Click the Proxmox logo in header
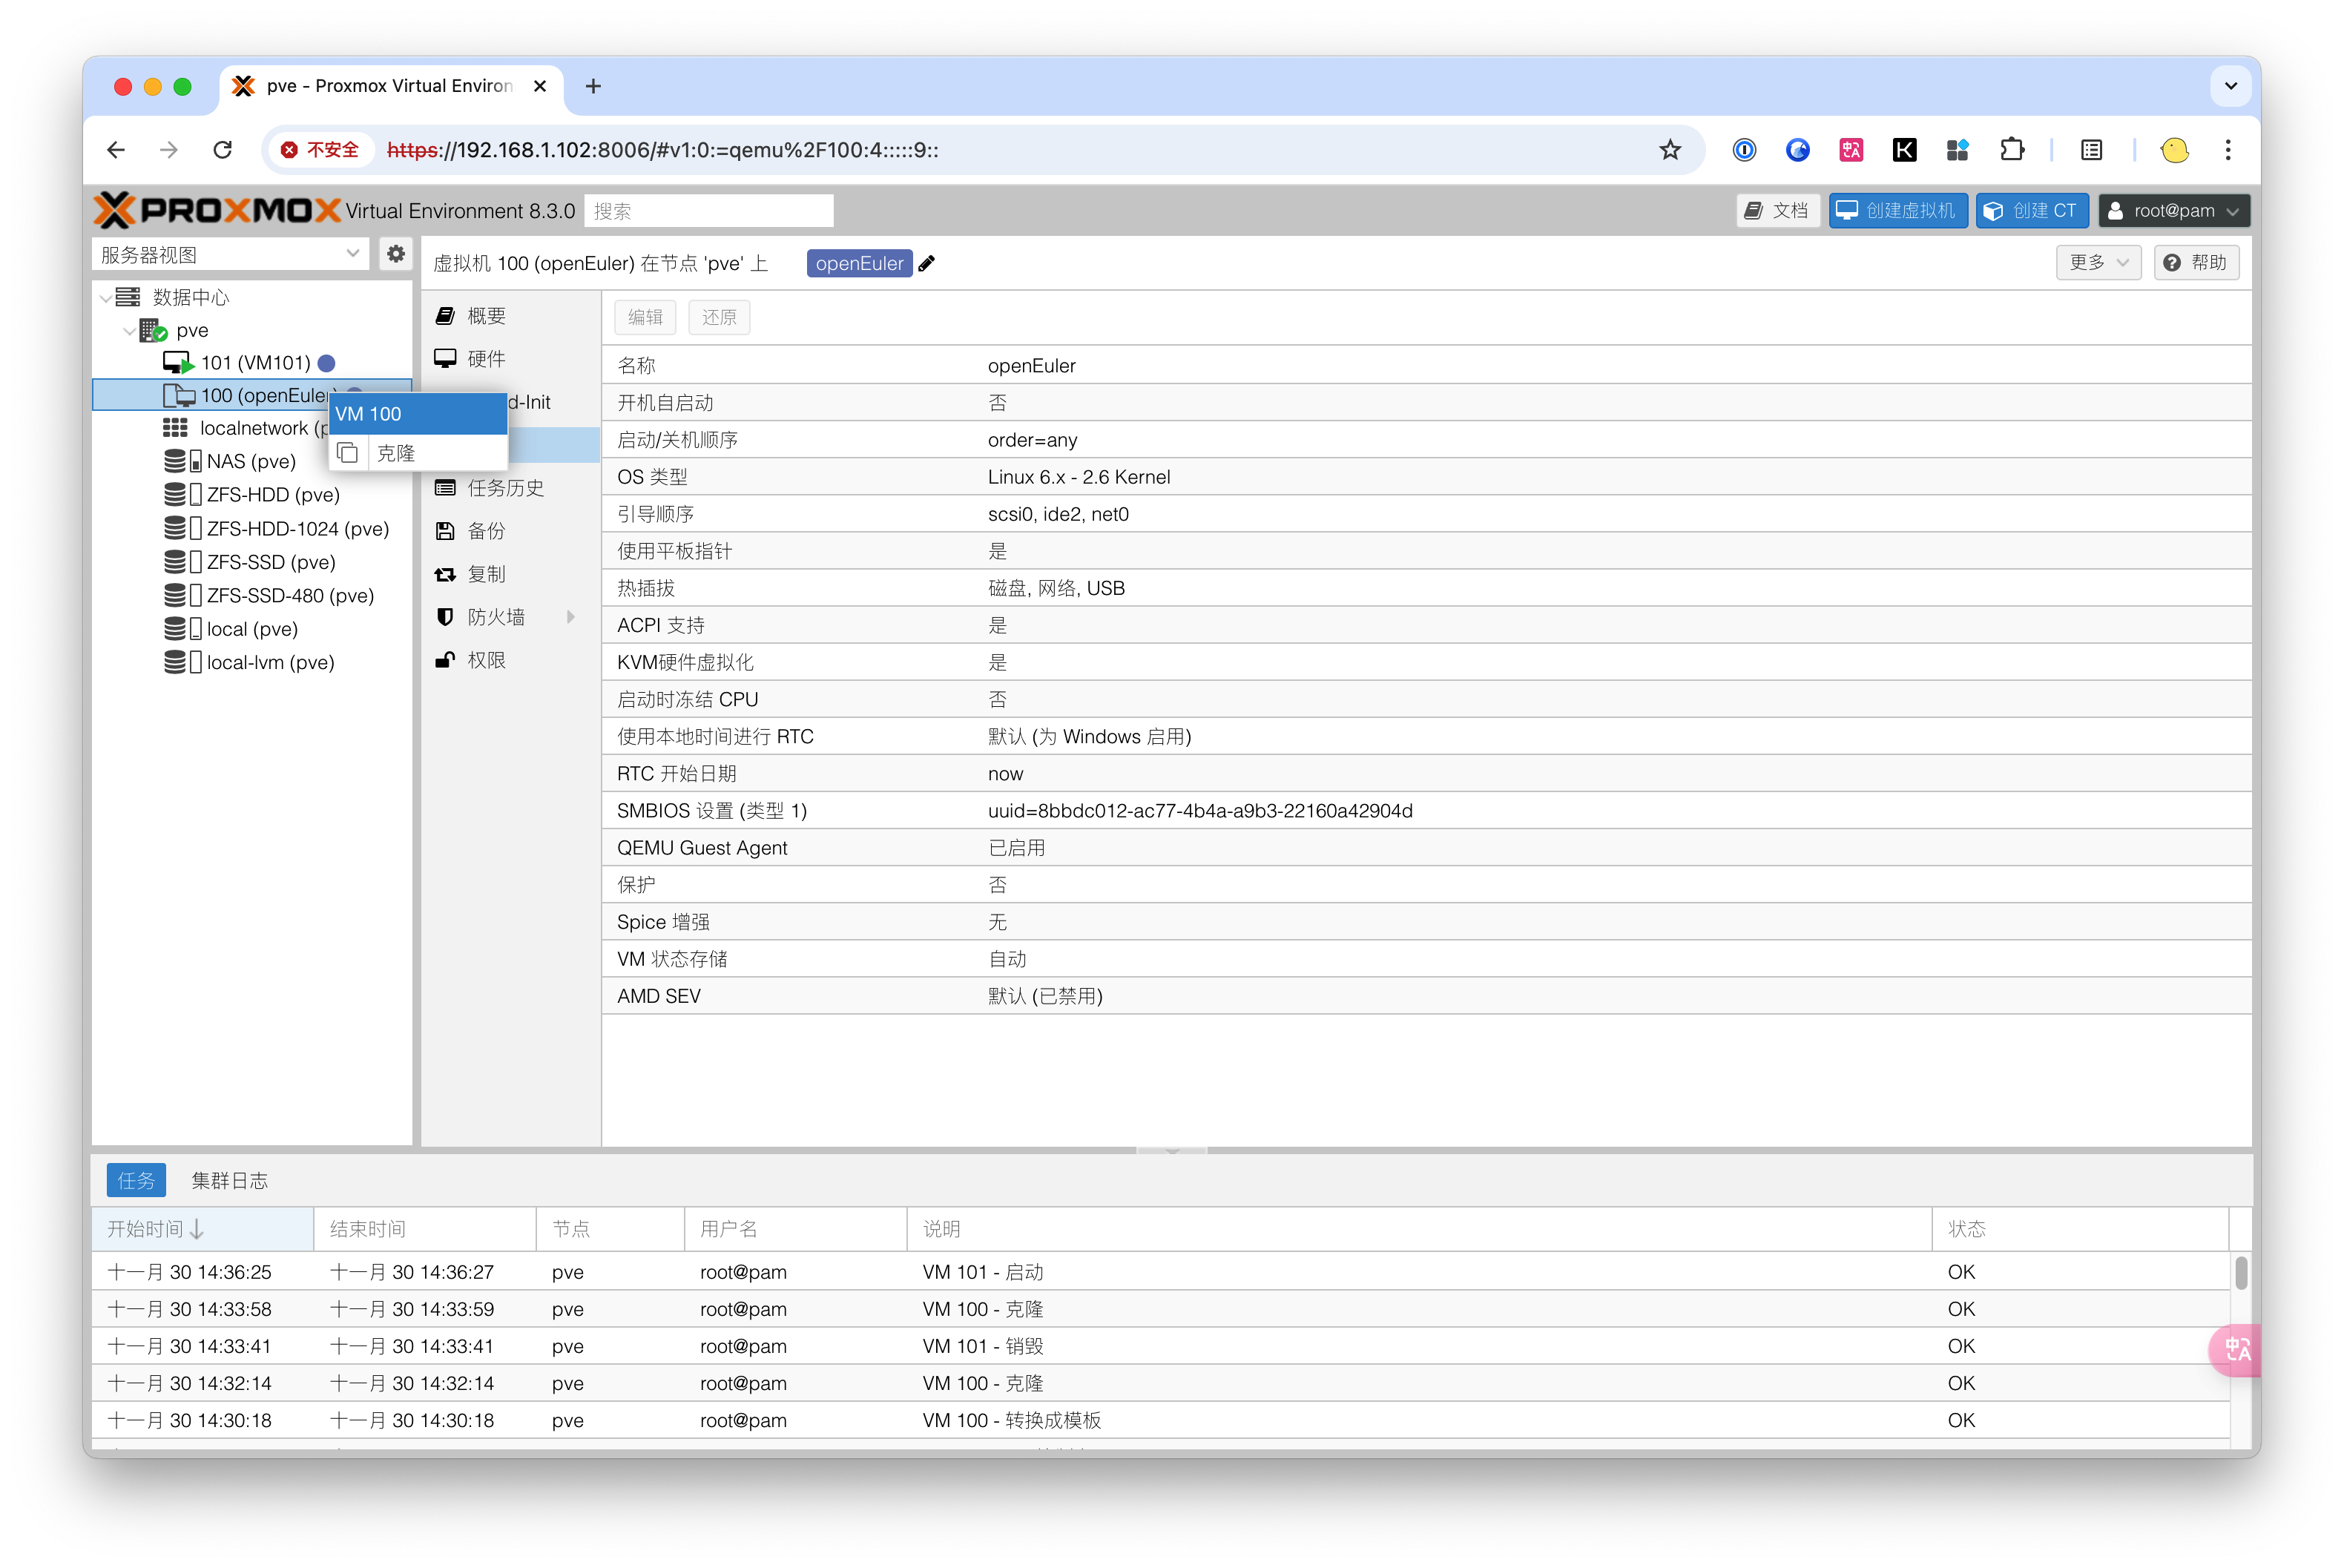The width and height of the screenshot is (2344, 1568). coord(217,210)
